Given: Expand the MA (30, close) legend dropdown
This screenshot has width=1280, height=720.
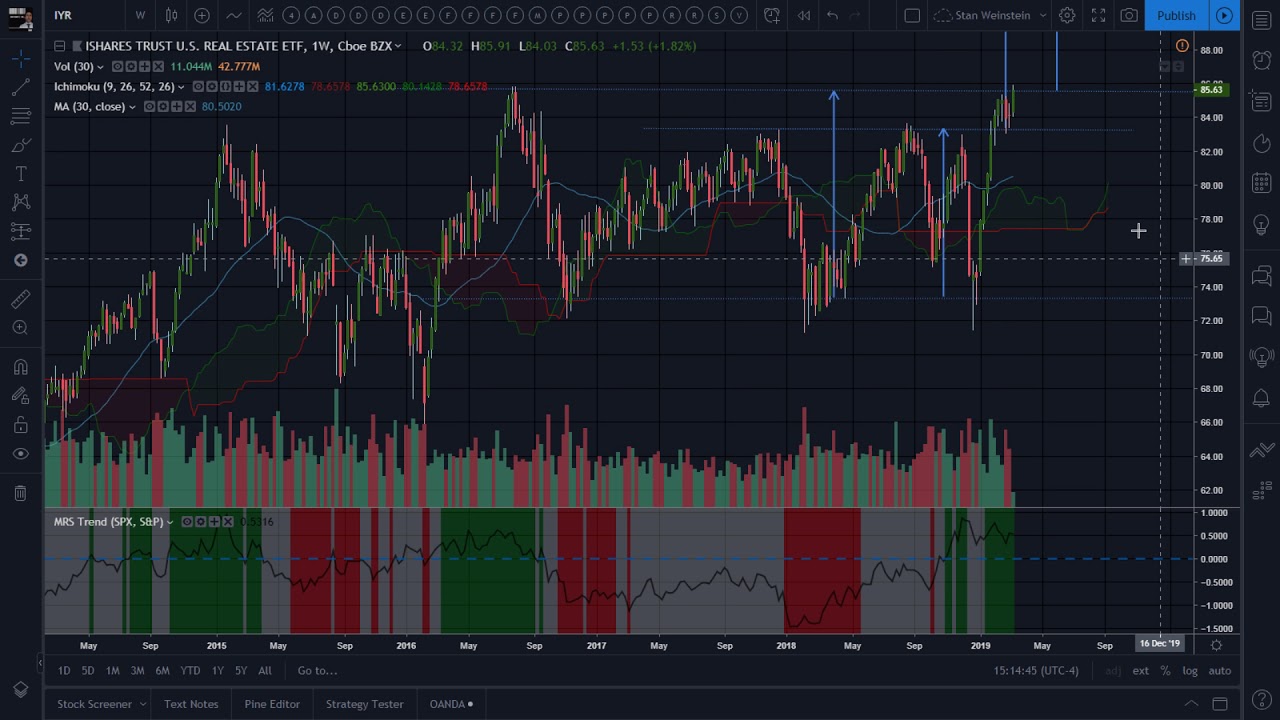Looking at the screenshot, I should pos(132,107).
